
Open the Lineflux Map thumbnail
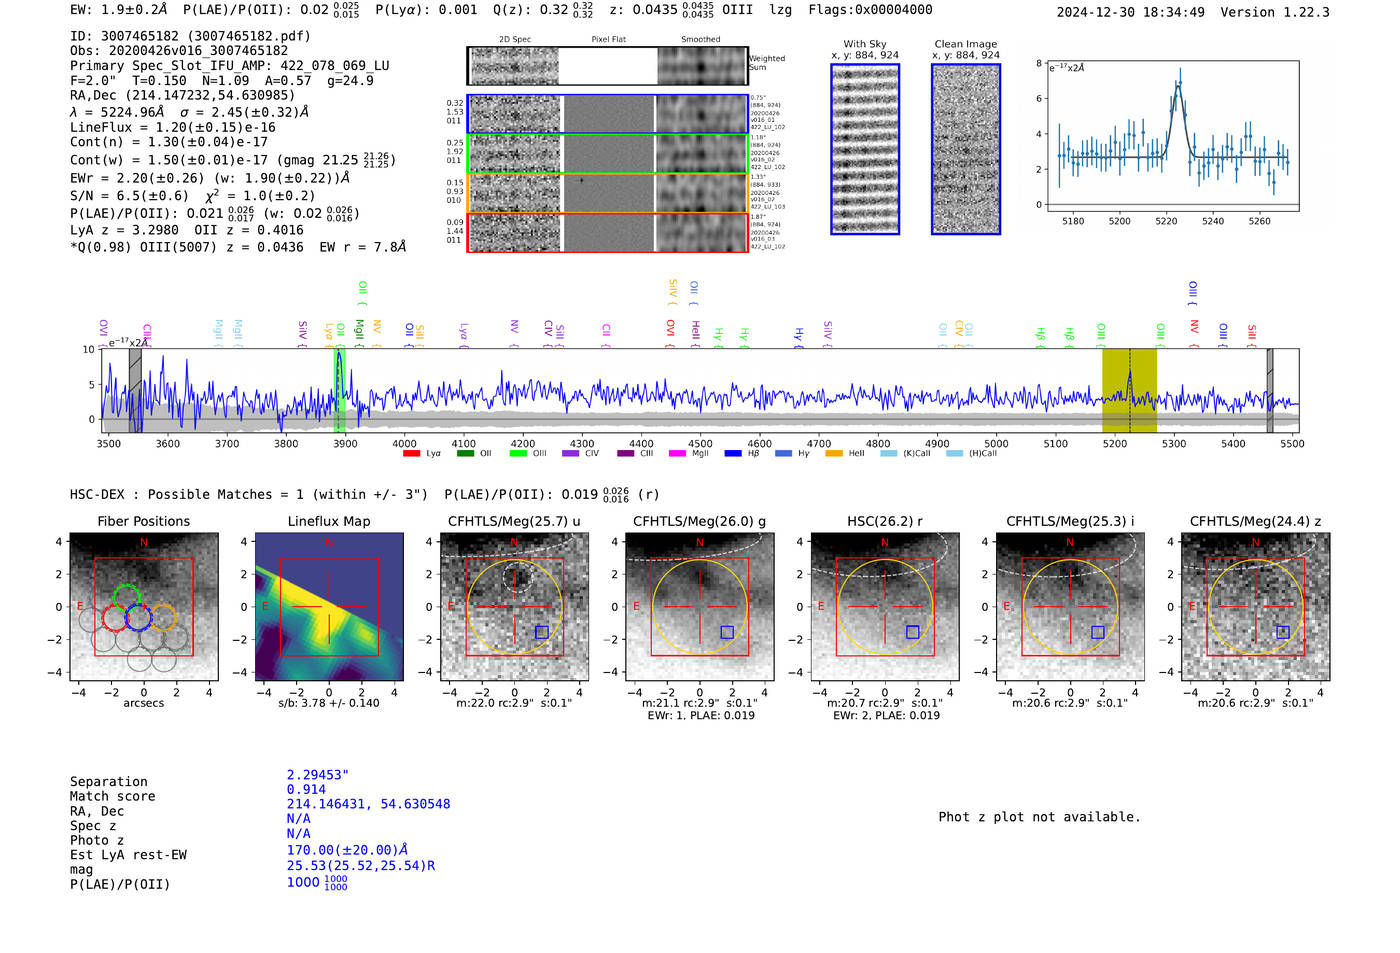click(329, 607)
